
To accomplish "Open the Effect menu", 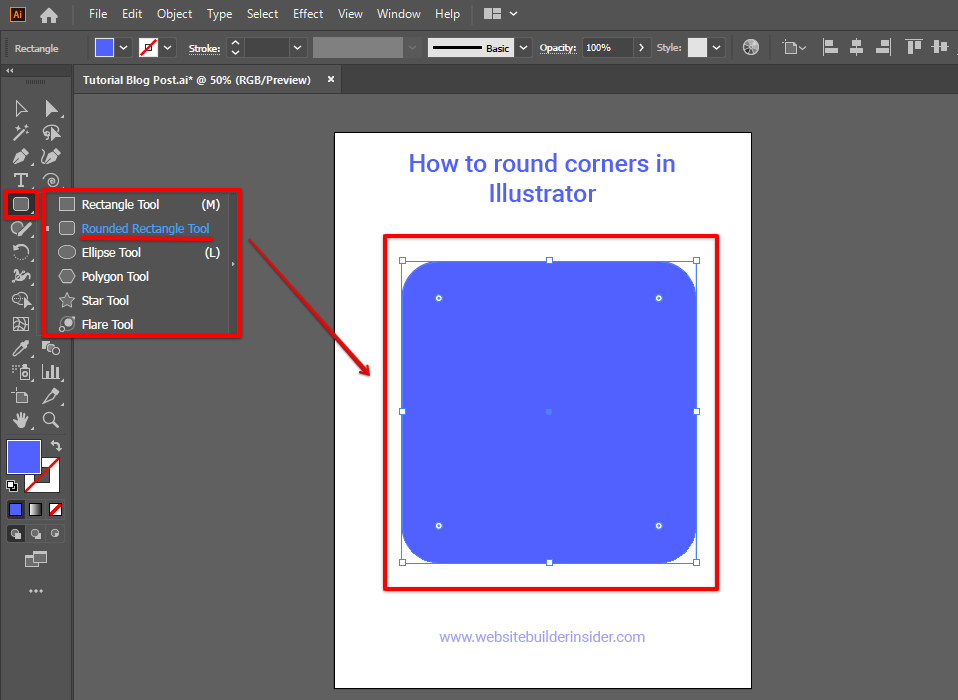I will pyautogui.click(x=308, y=14).
